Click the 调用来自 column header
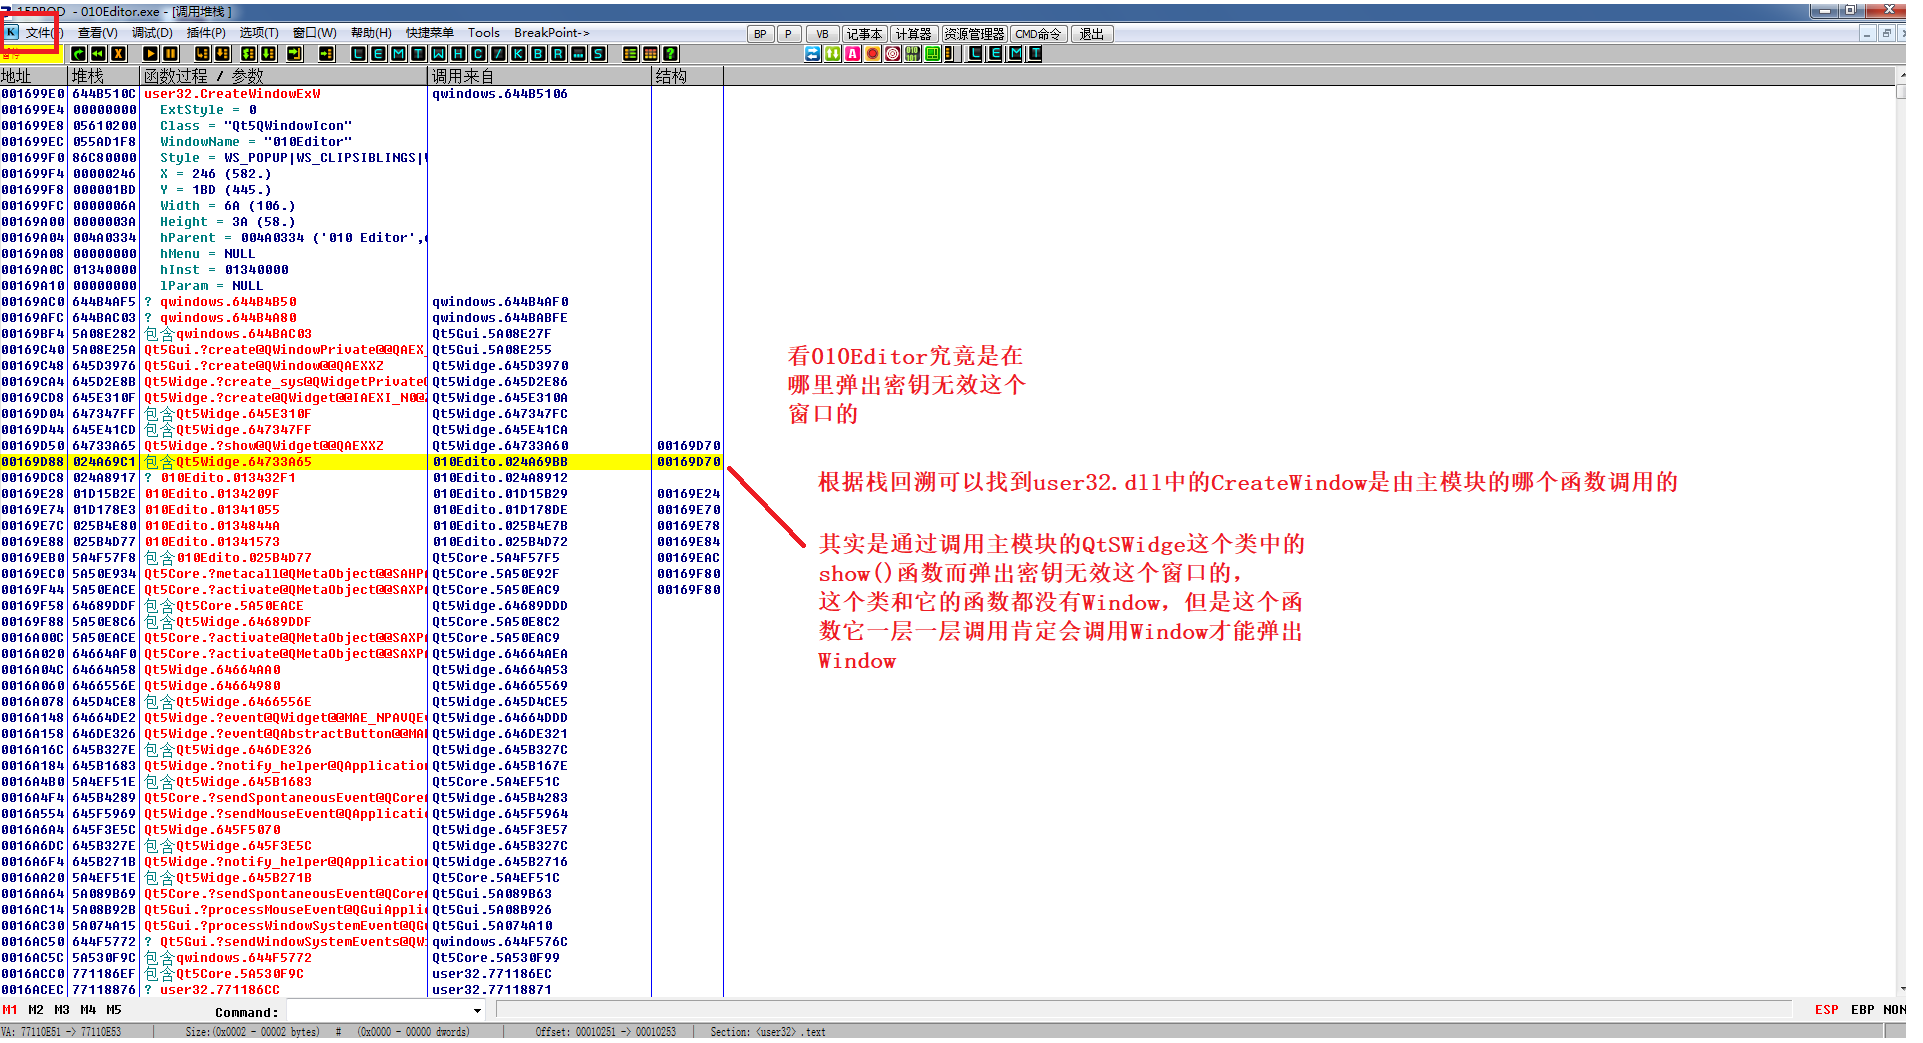The width and height of the screenshot is (1923, 1043). [x=540, y=76]
